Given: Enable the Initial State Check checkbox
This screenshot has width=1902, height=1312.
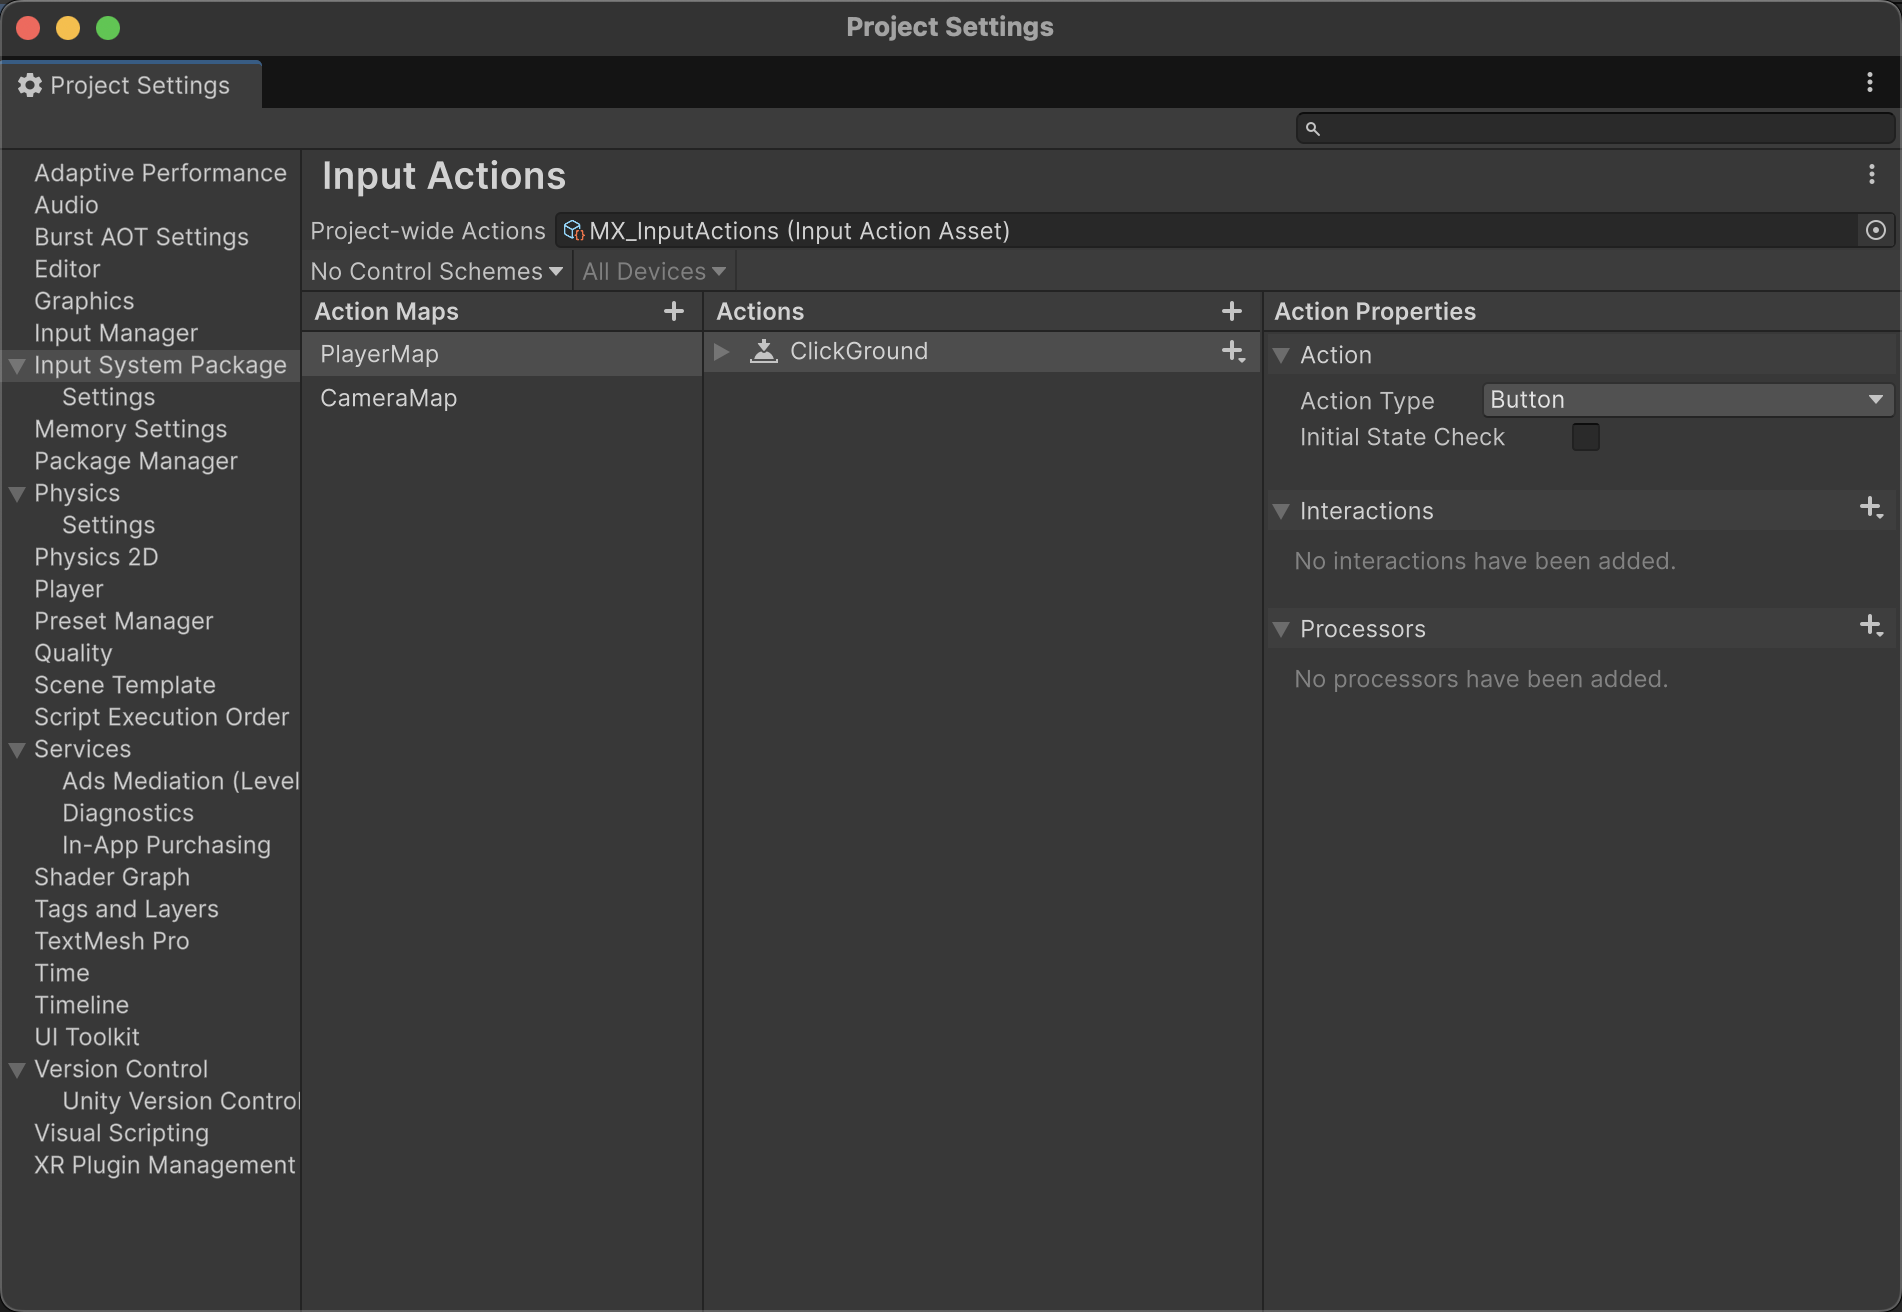Looking at the screenshot, I should coord(1585,436).
